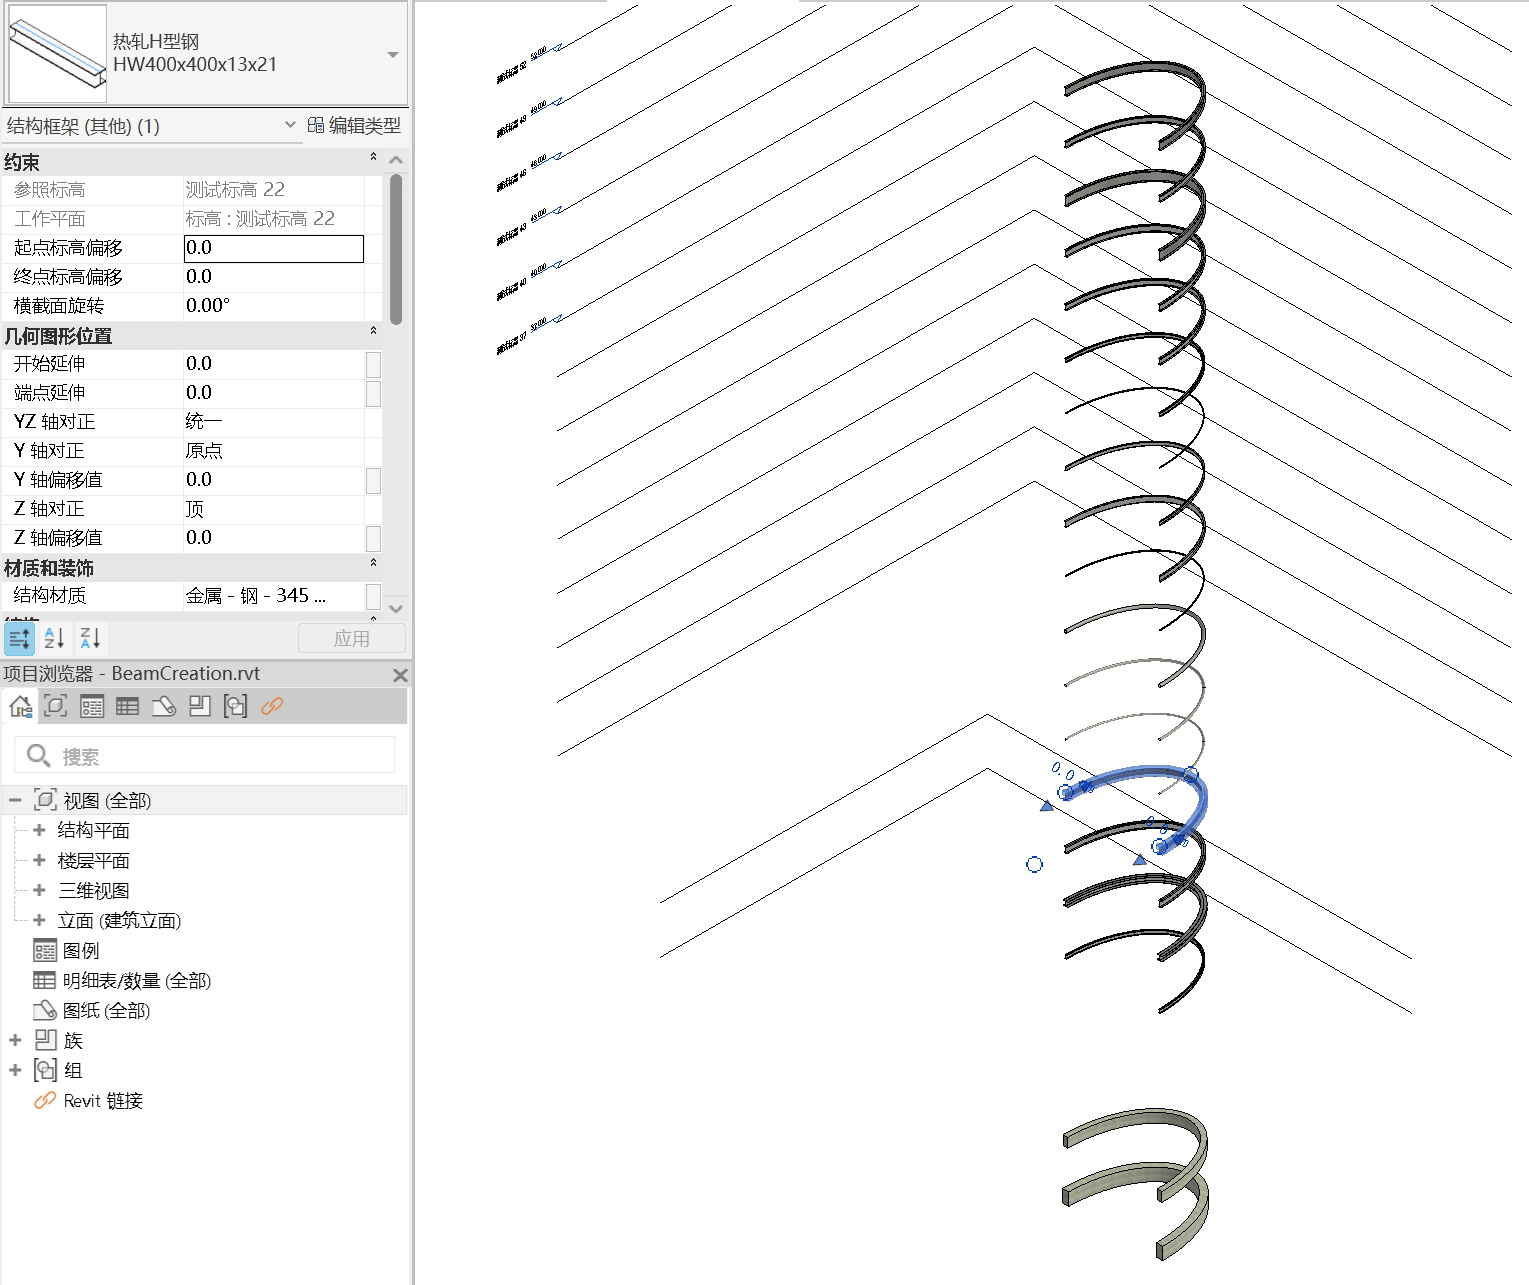The image size is (1529, 1285).
Task: Expand the 结构平面 tree node
Action: [x=39, y=830]
